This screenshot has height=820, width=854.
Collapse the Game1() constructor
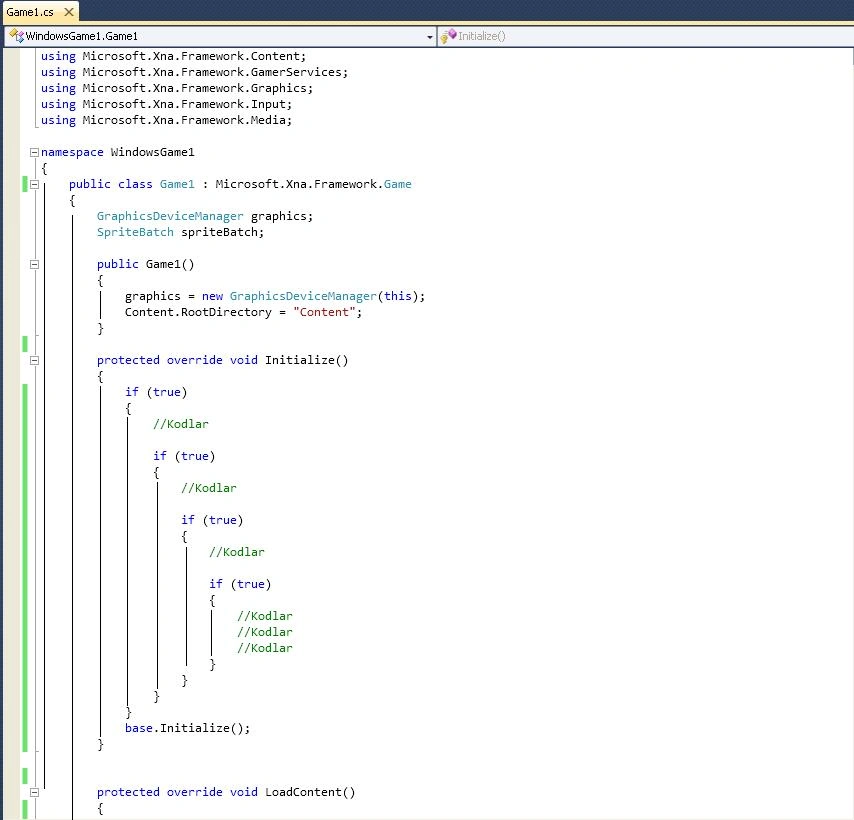point(34,265)
